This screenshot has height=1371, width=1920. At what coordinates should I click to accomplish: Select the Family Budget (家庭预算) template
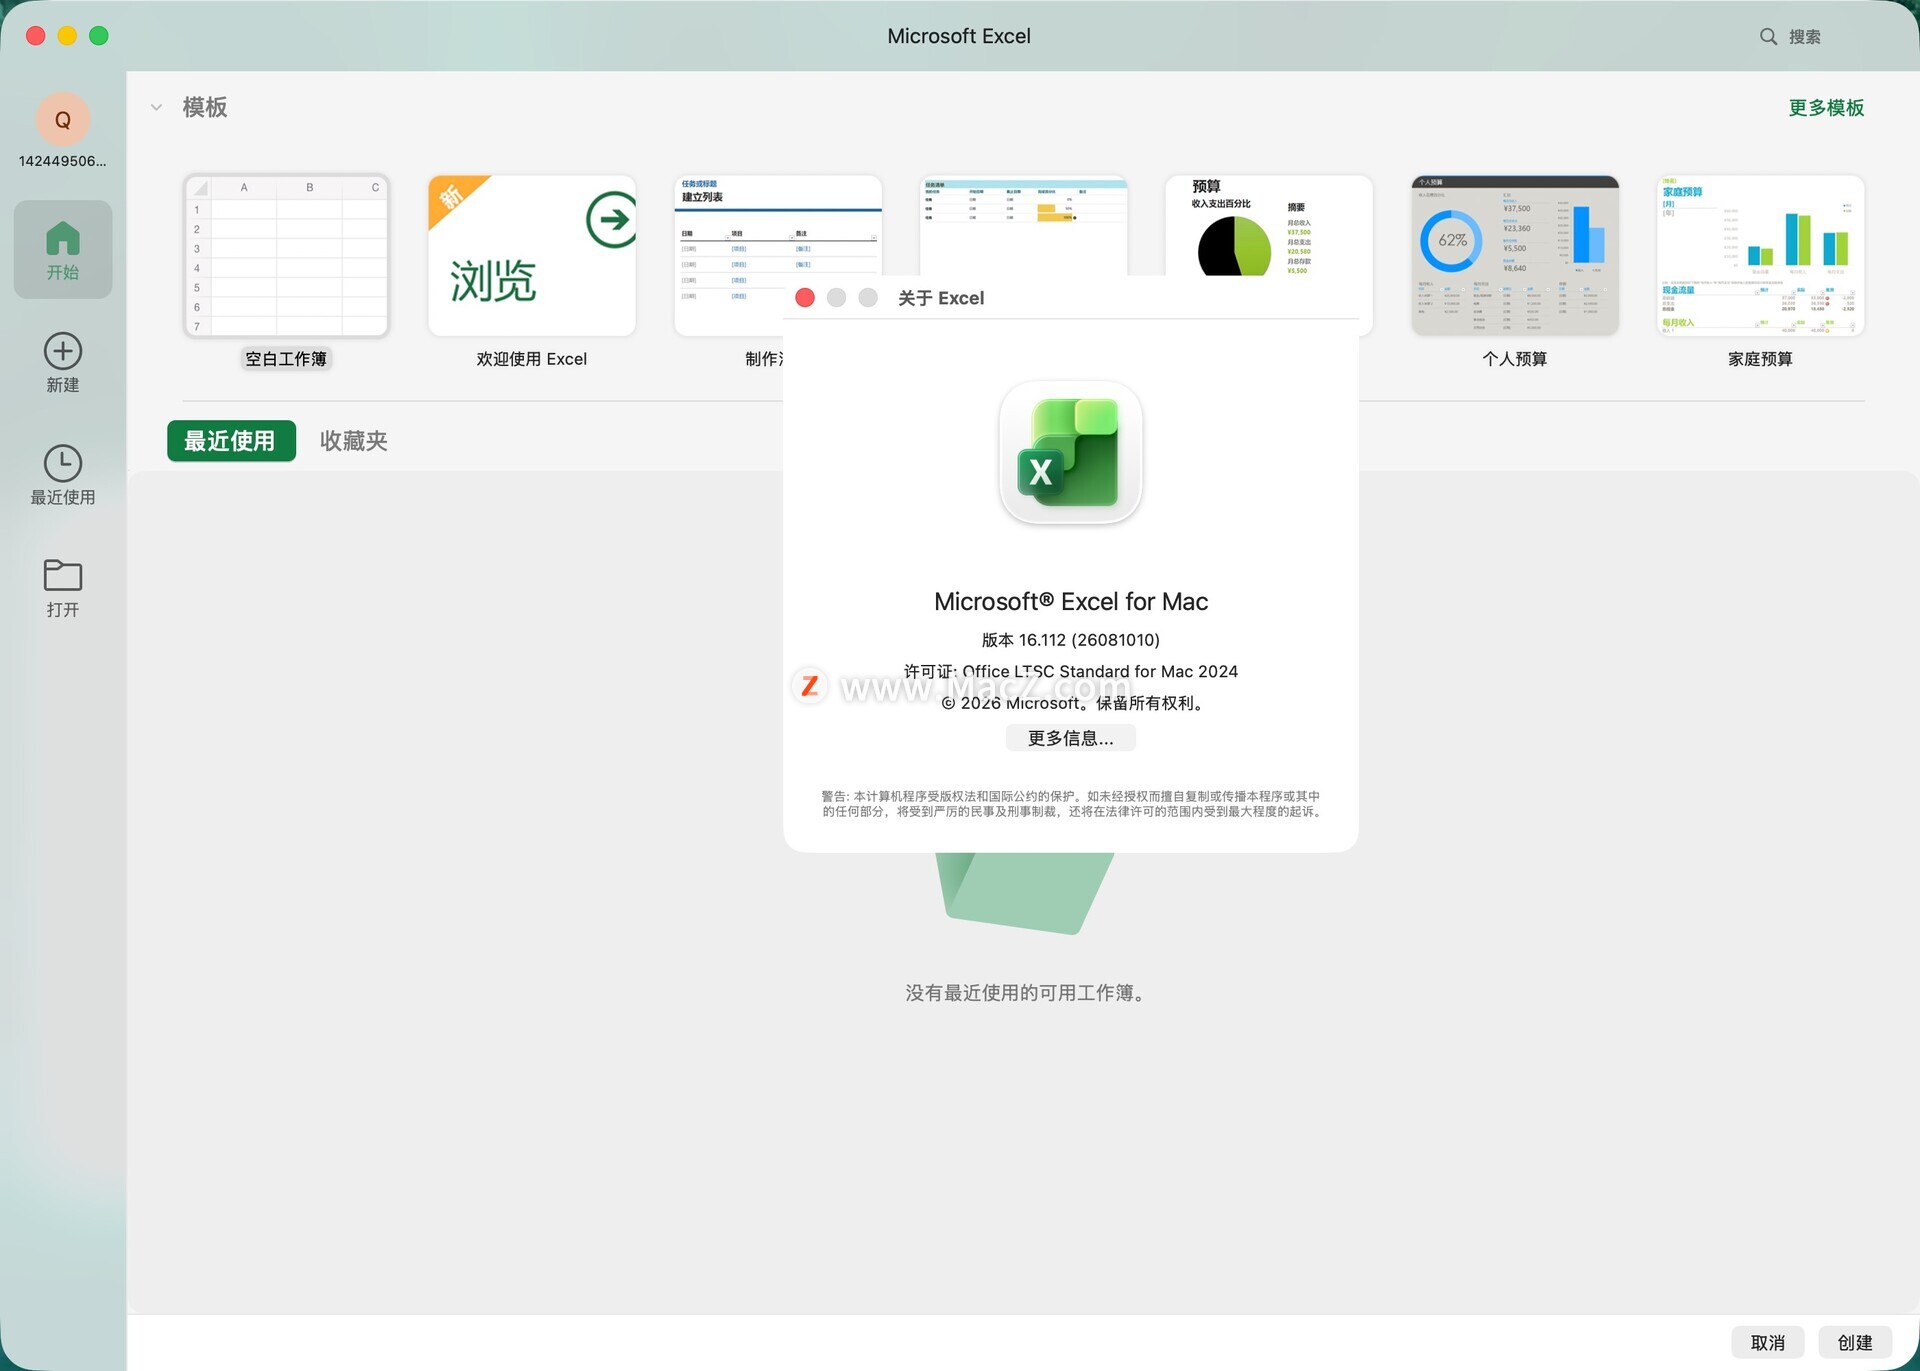click(x=1760, y=256)
